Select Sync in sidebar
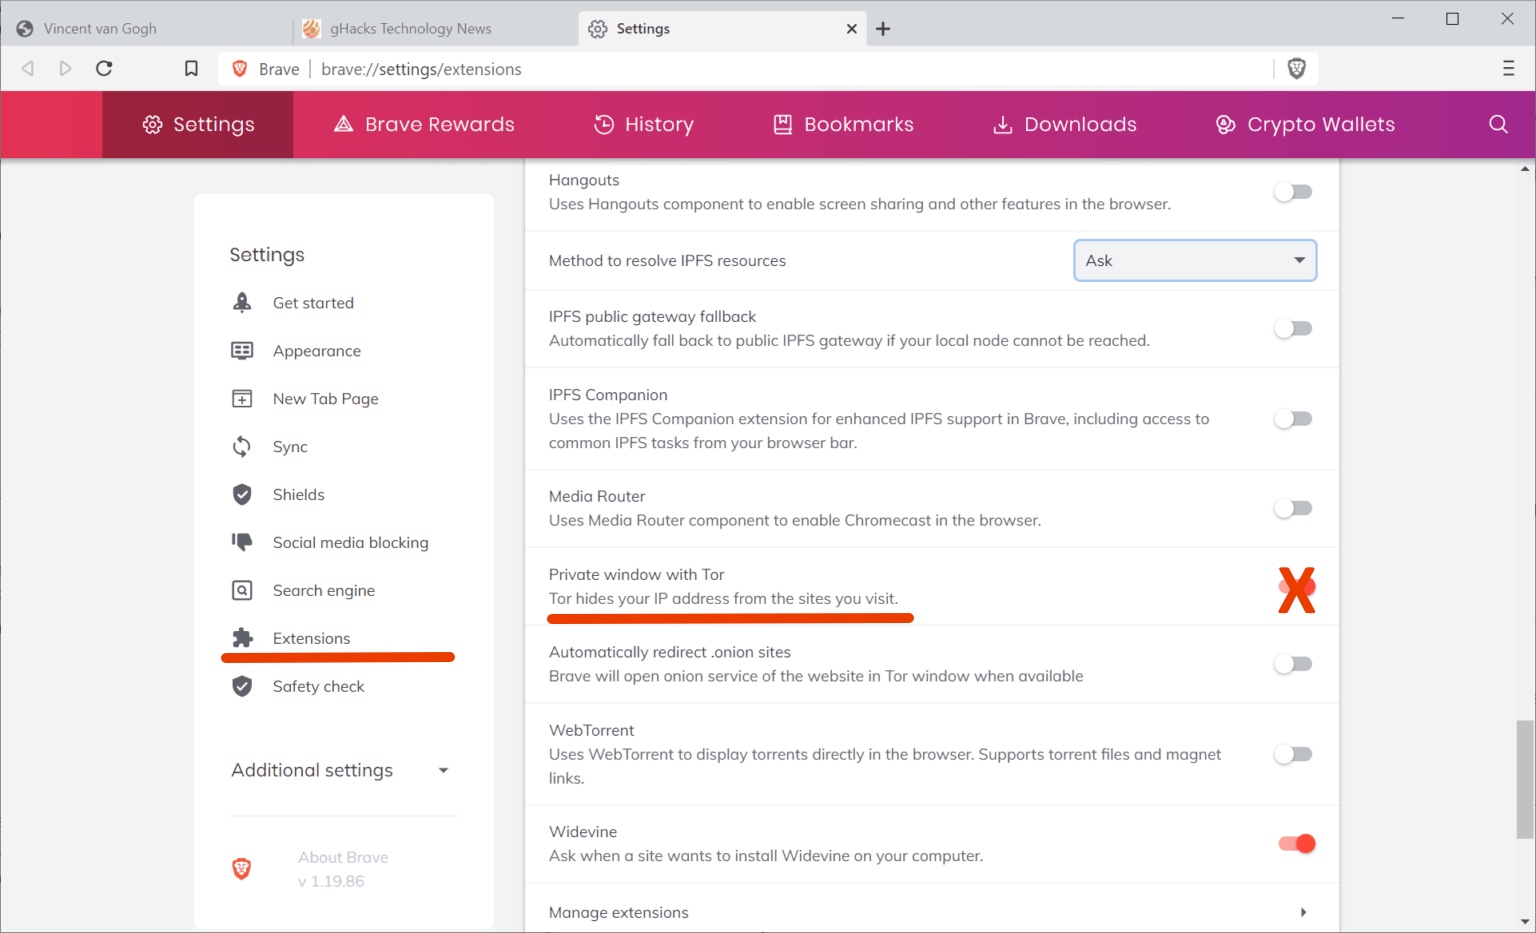1536x933 pixels. click(290, 447)
